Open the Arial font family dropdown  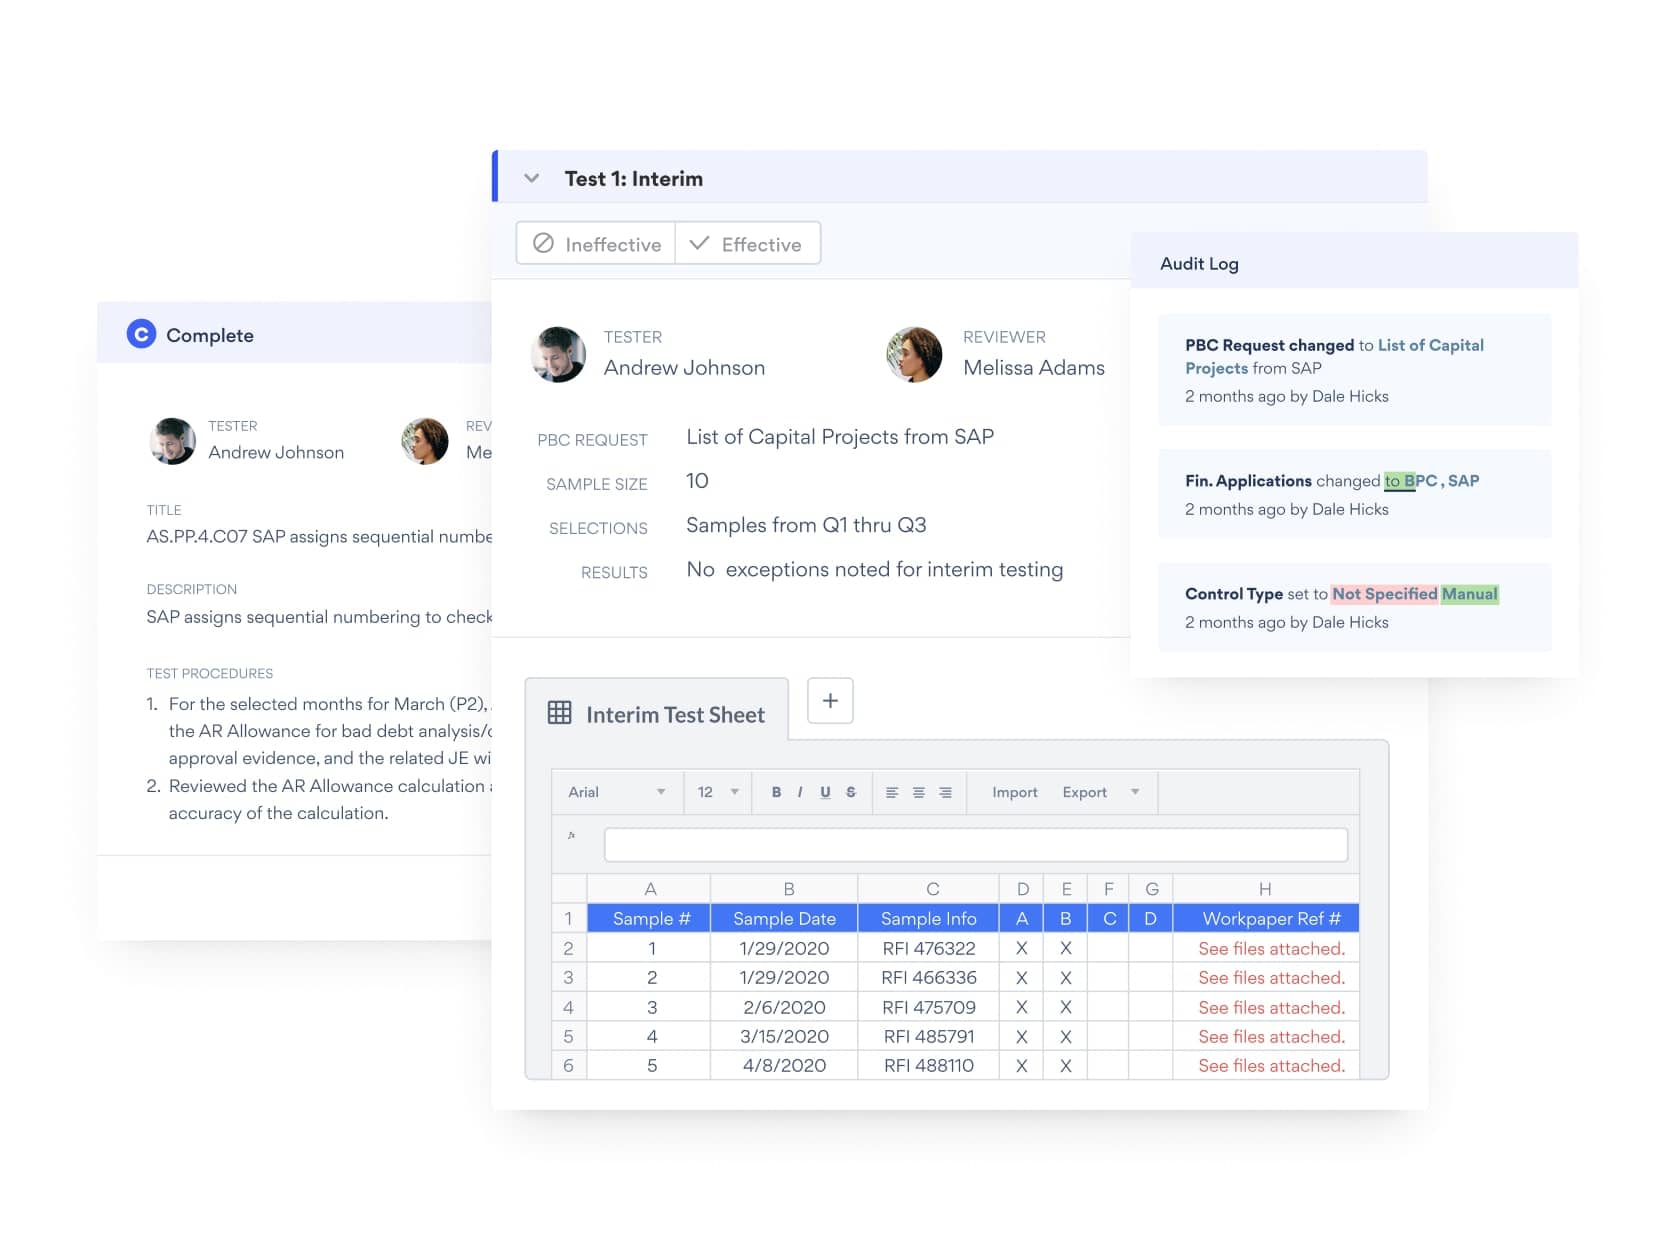(x=616, y=792)
